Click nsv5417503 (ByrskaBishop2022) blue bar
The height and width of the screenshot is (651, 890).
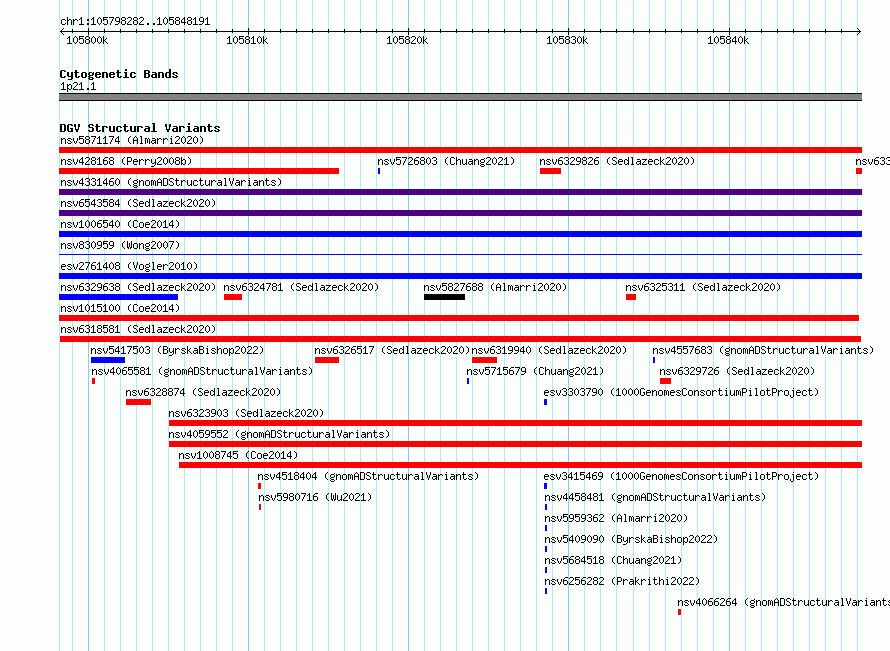point(108,360)
